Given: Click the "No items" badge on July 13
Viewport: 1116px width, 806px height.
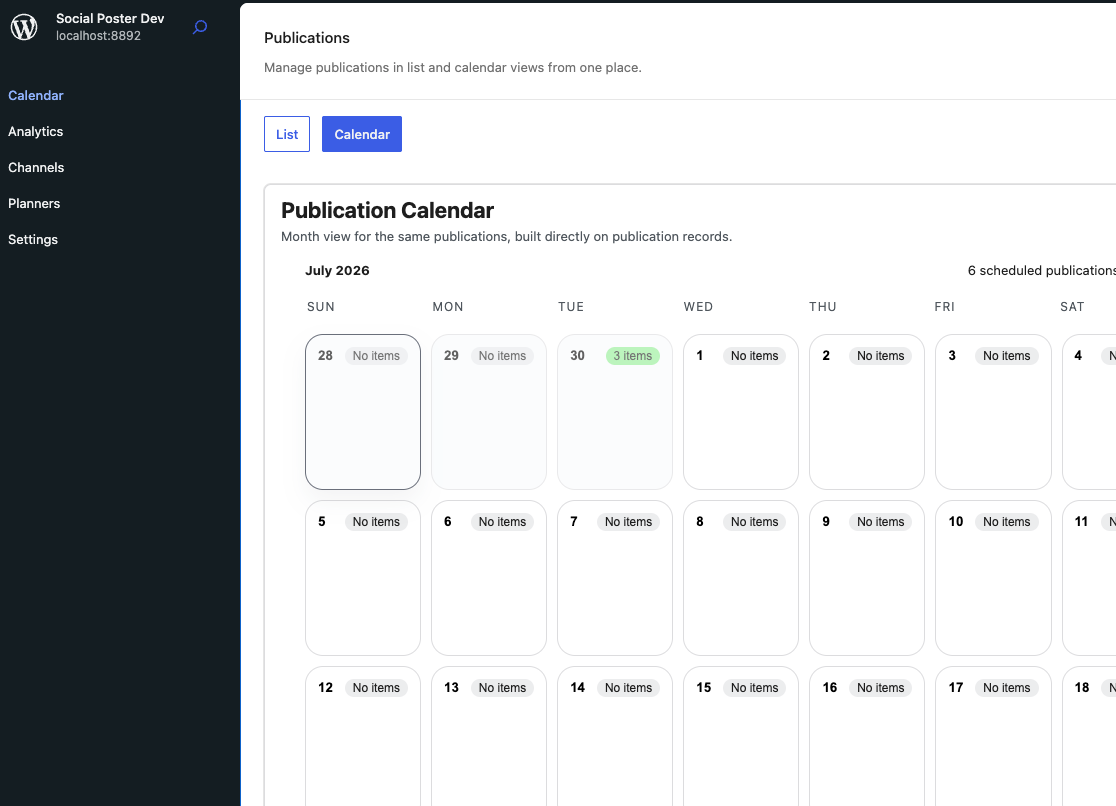Looking at the screenshot, I should pos(502,688).
